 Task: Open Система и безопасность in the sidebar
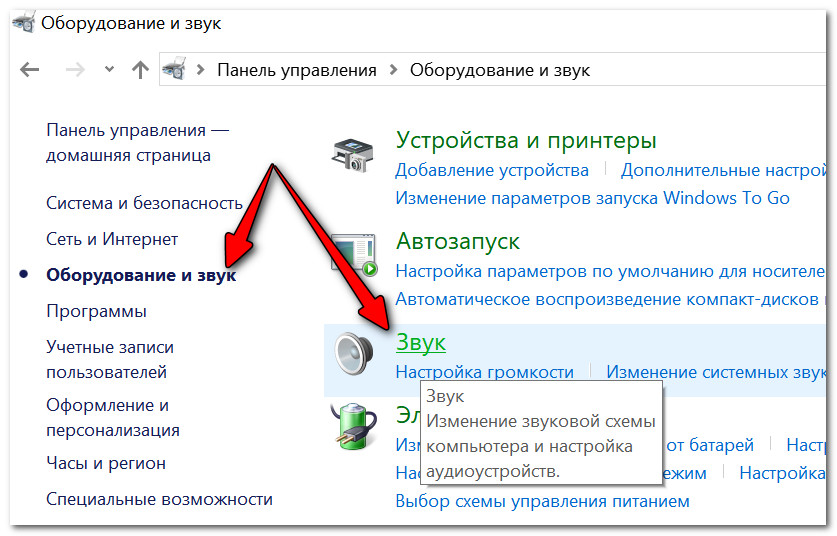coord(144,203)
